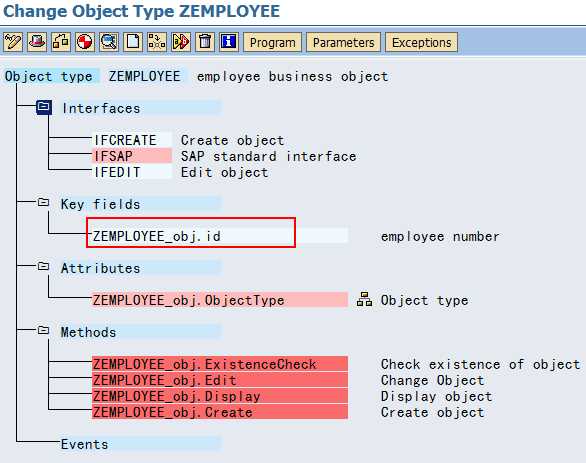Image resolution: width=586 pixels, height=463 pixels.
Task: Select method ZEMPLOYEE_obj.Edit
Action: (x=220, y=380)
